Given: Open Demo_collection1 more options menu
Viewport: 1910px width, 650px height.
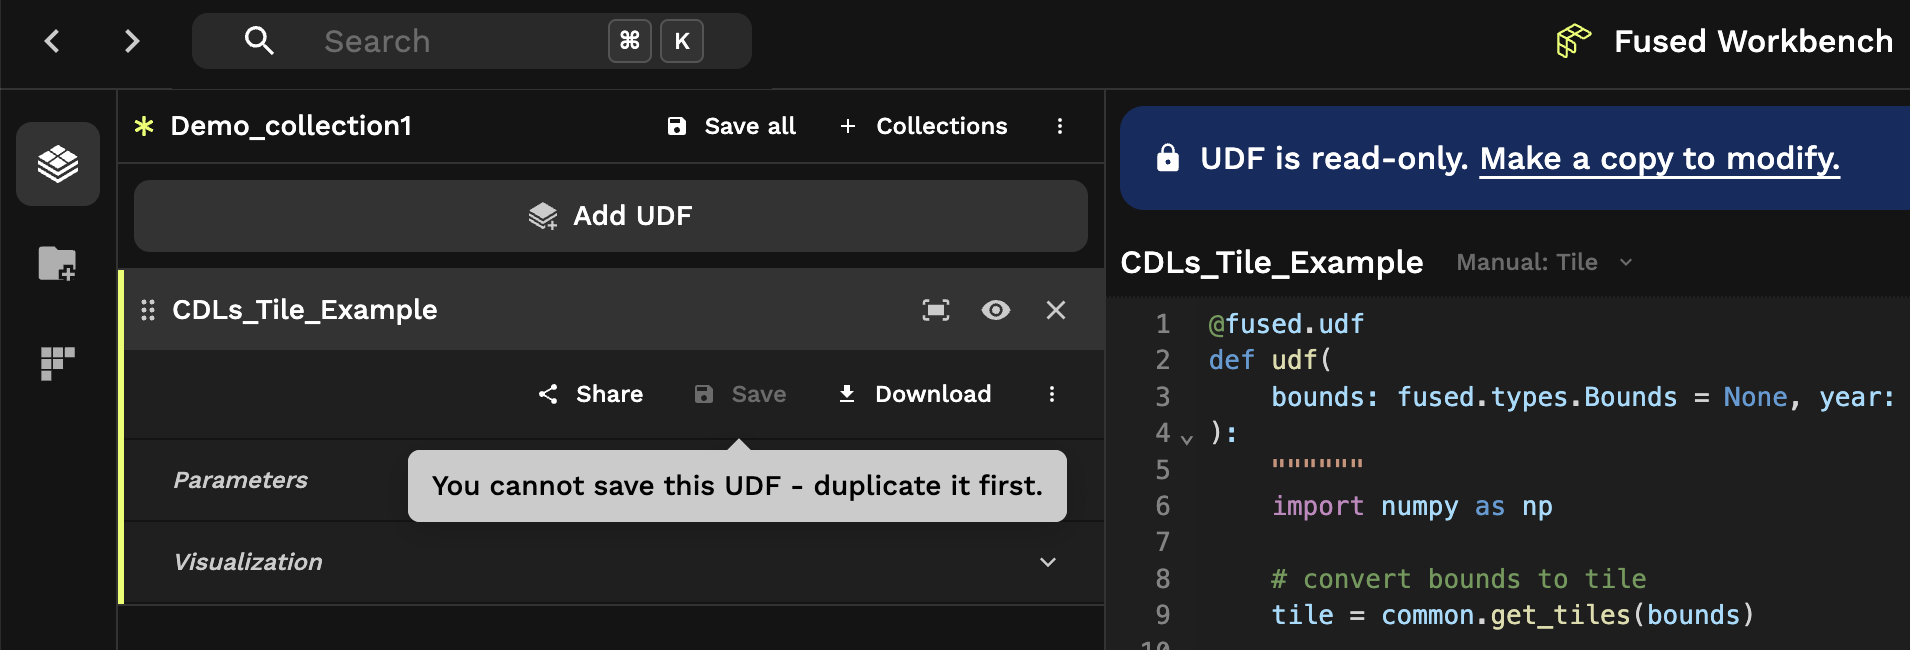Looking at the screenshot, I should tap(1060, 126).
